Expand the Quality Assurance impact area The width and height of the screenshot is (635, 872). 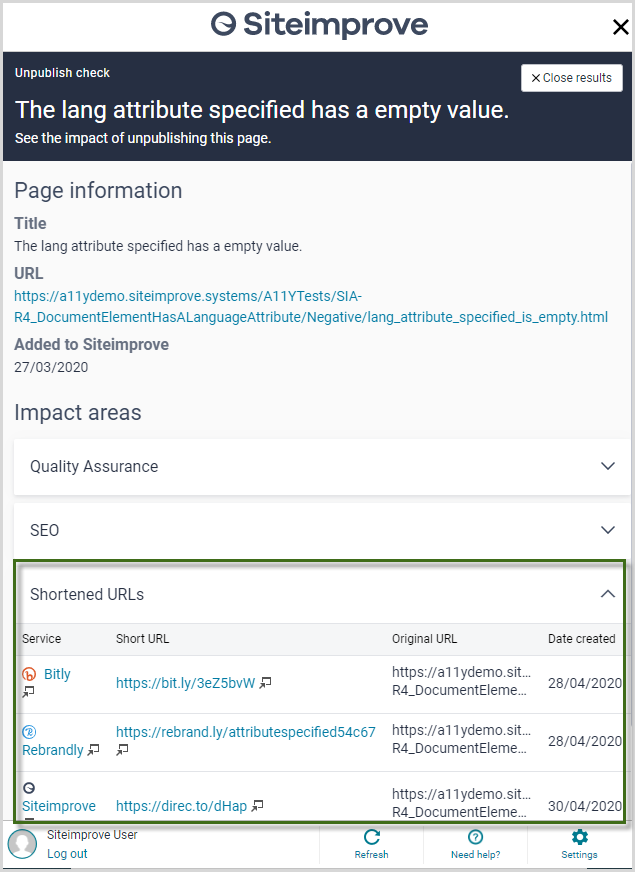point(322,466)
